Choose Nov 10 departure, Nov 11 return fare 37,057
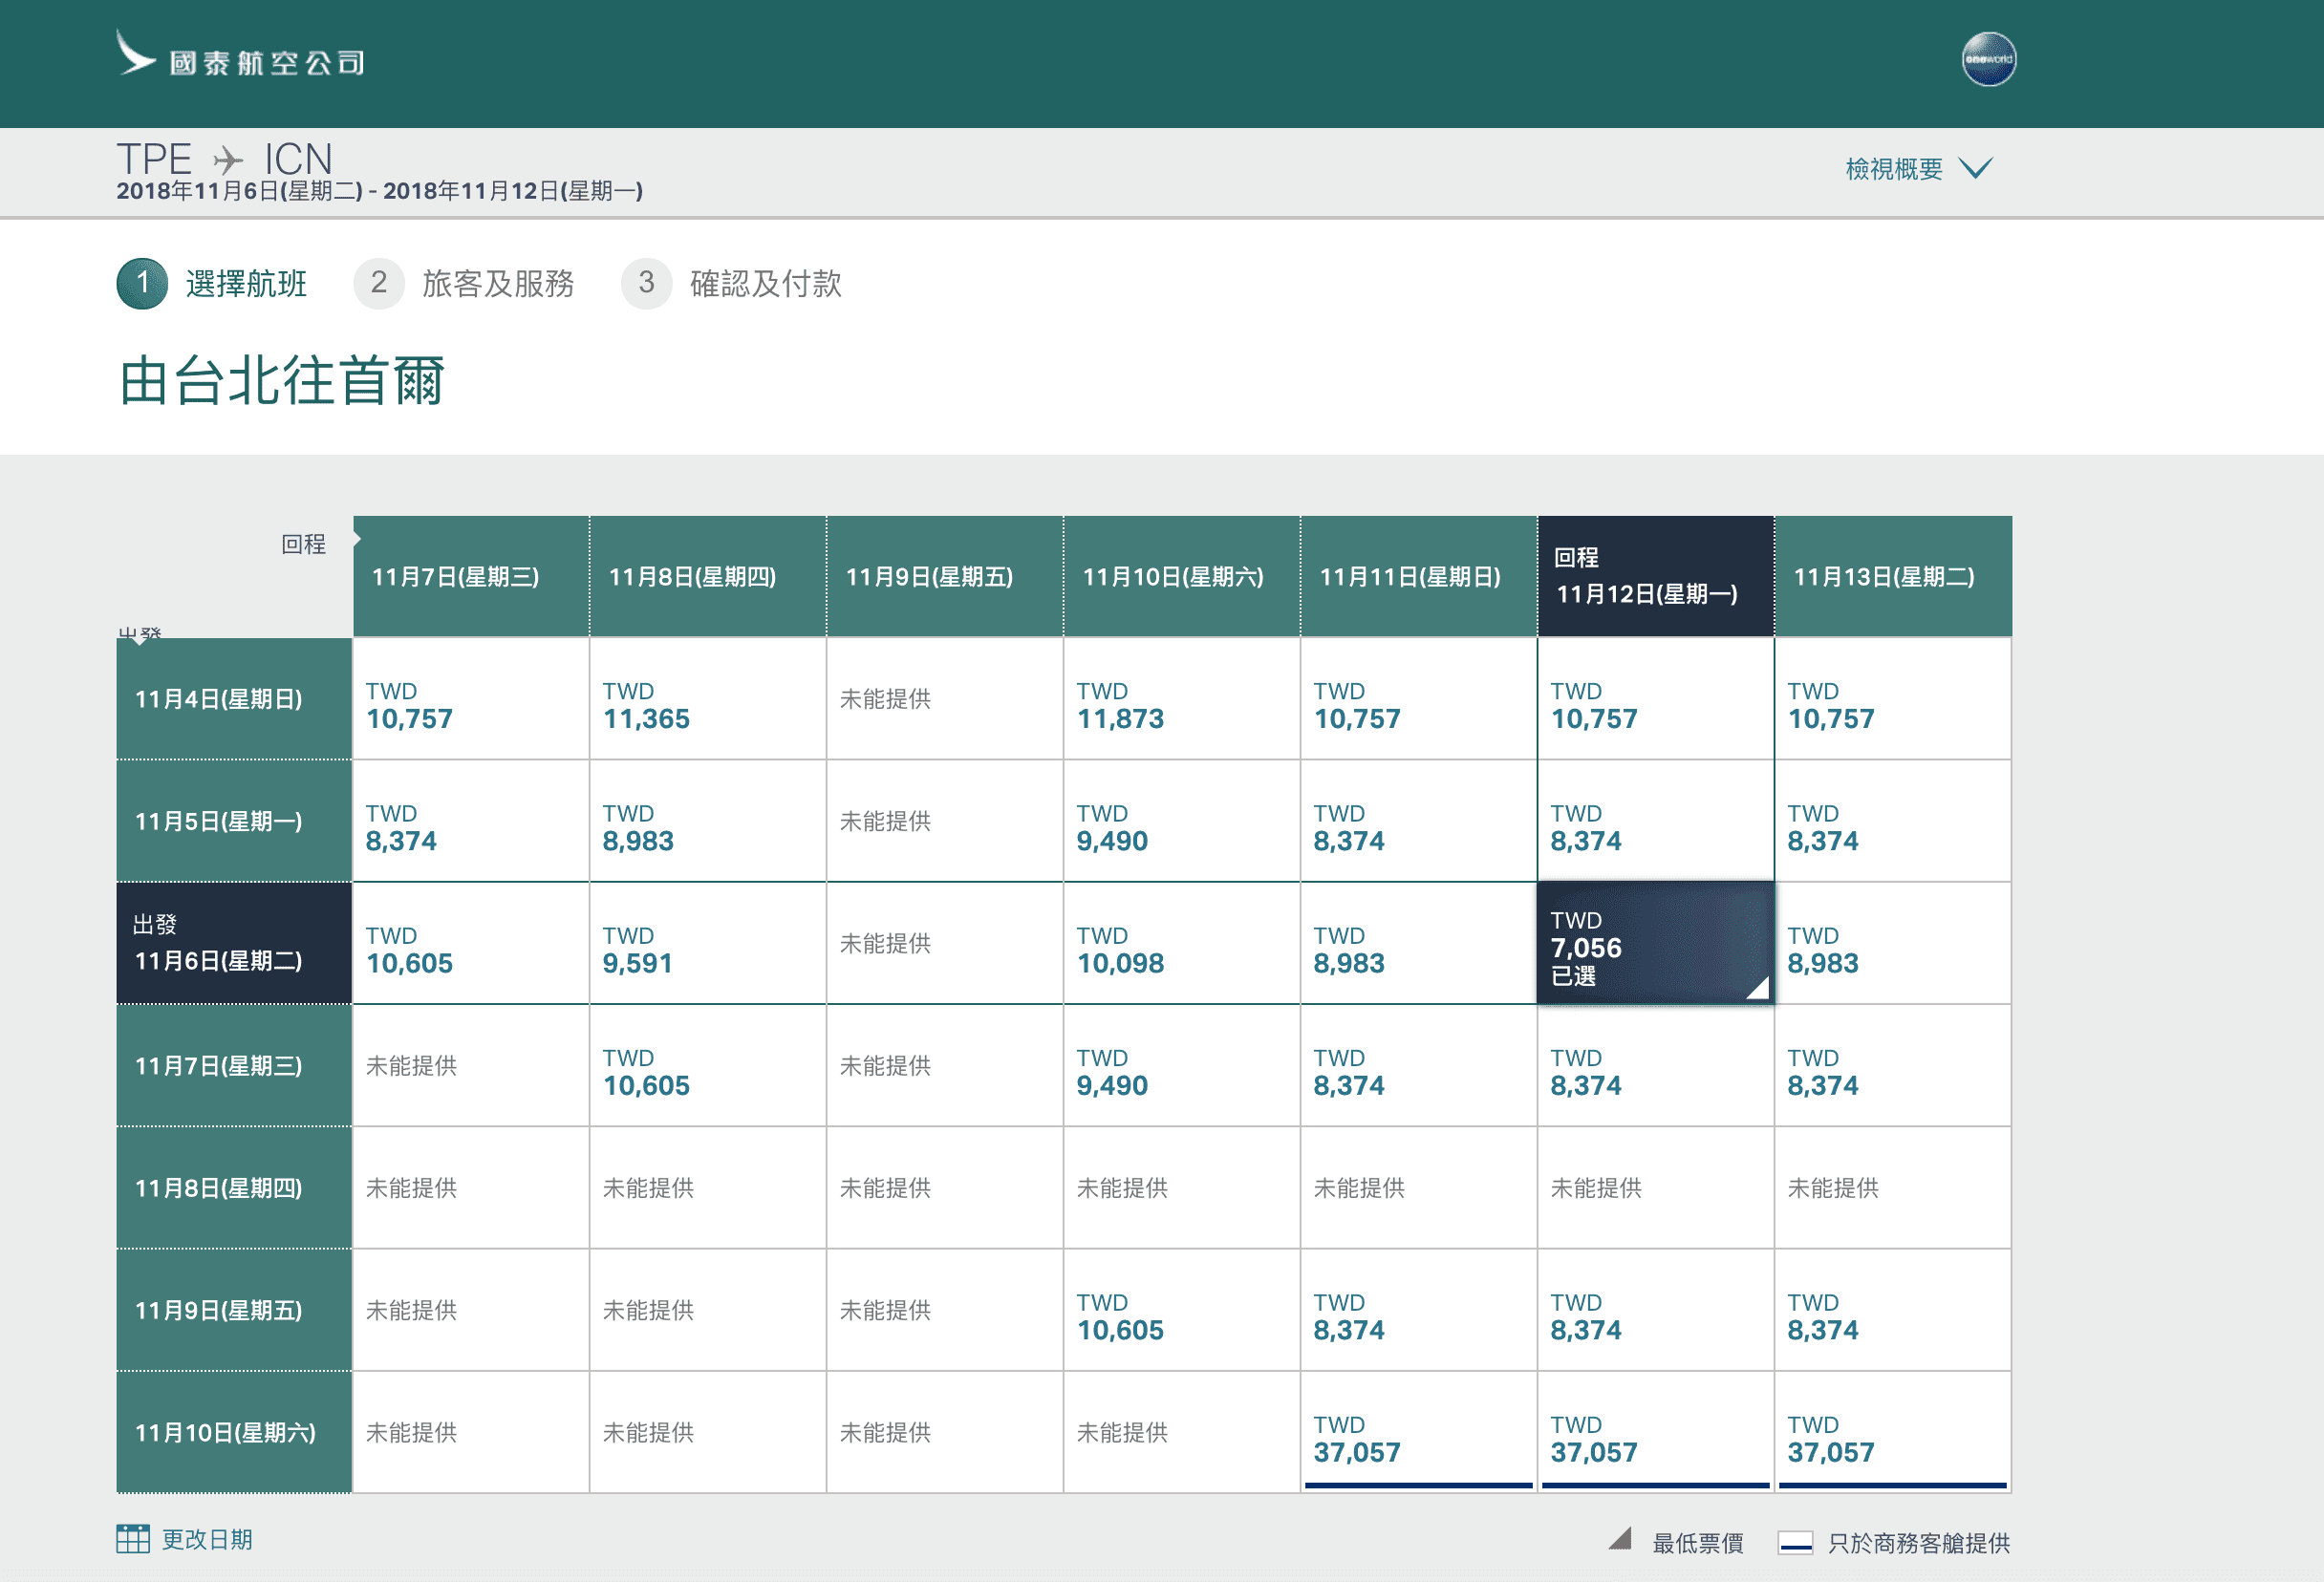 pos(1419,1432)
